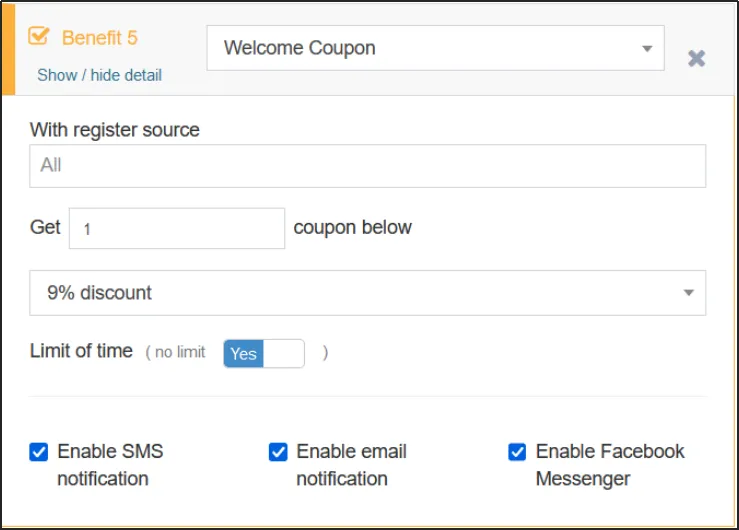Click the Benefit 5 check icon
Screen dimensions: 739x530
(x=39, y=37)
